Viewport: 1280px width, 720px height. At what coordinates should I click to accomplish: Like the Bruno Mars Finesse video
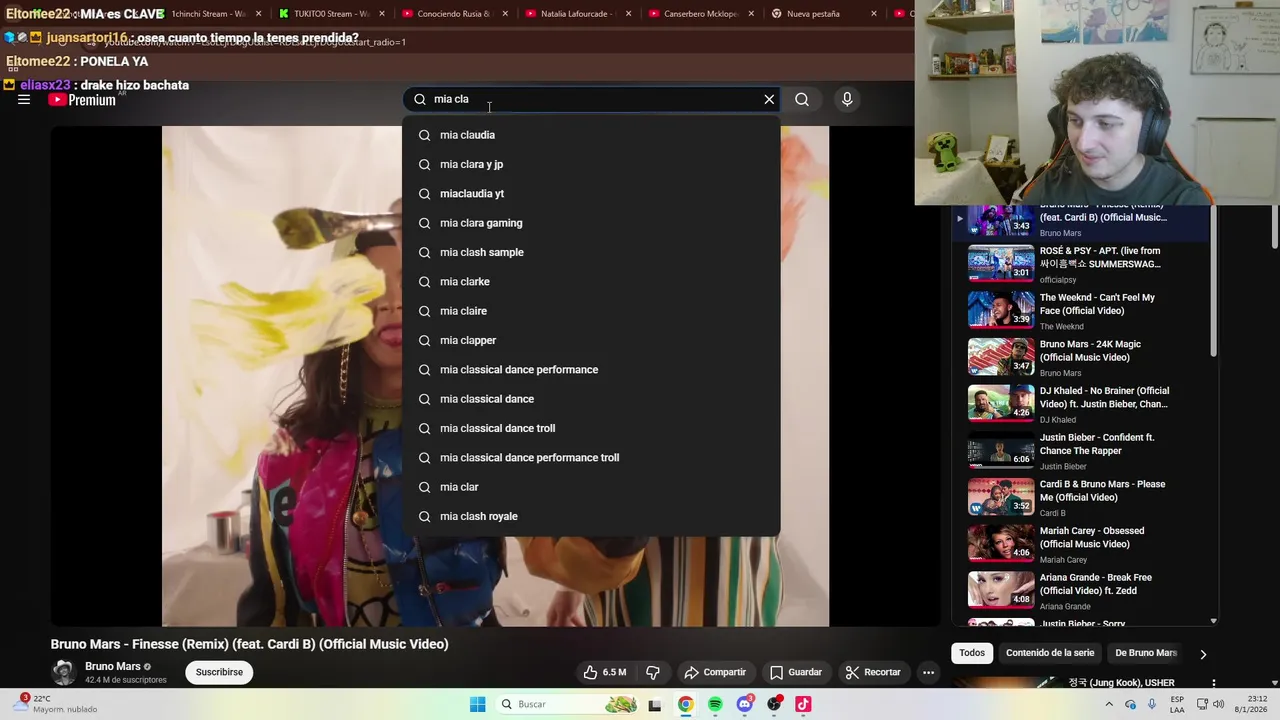coord(605,672)
